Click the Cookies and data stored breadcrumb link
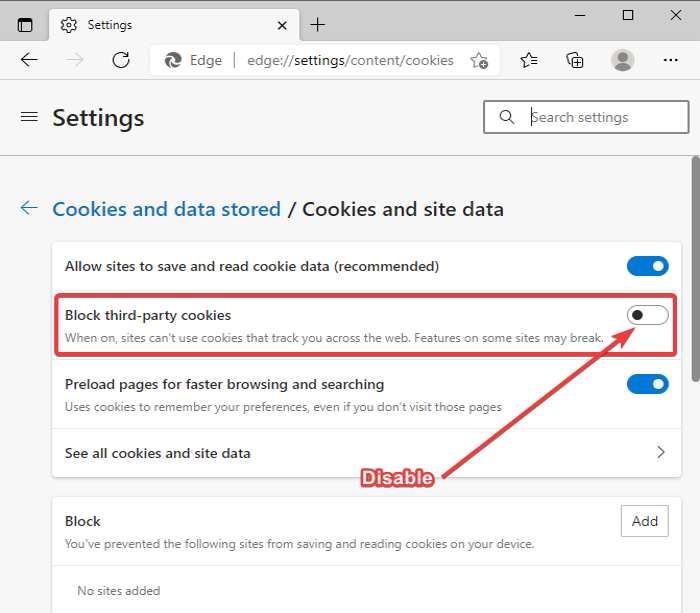Image resolution: width=700 pixels, height=613 pixels. pos(166,209)
